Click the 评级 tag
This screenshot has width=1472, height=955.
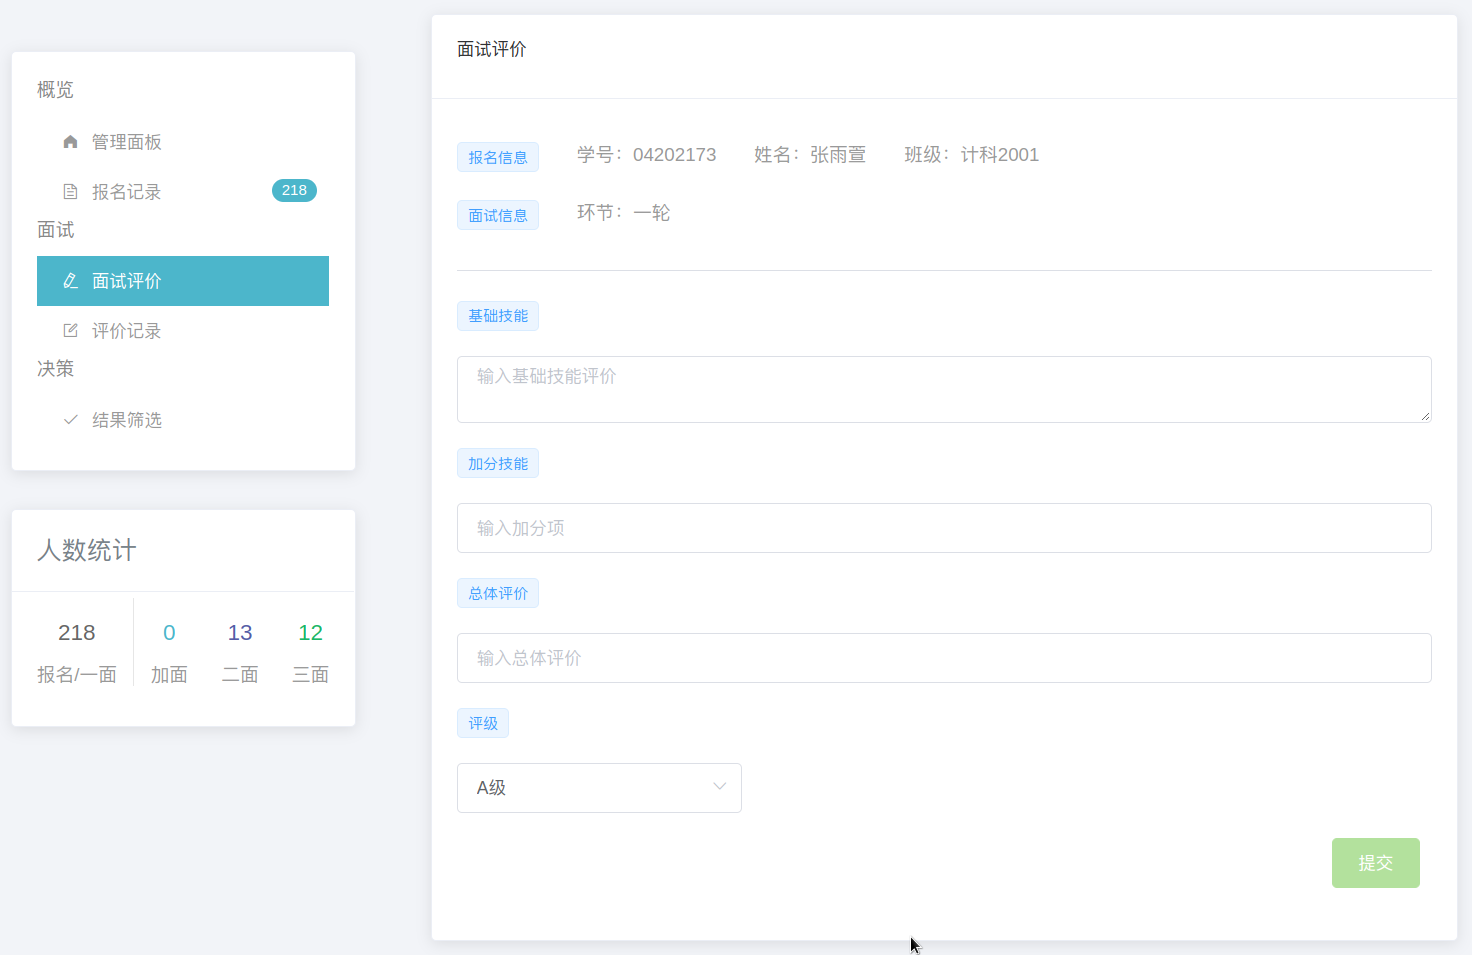pyautogui.click(x=483, y=723)
